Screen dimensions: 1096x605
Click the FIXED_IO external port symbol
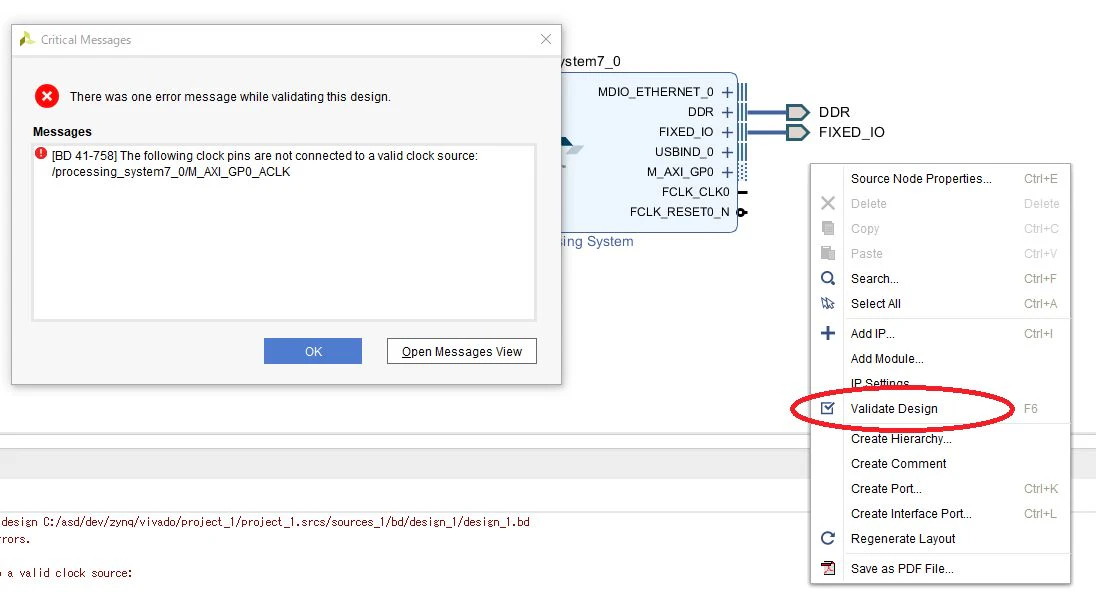(797, 132)
